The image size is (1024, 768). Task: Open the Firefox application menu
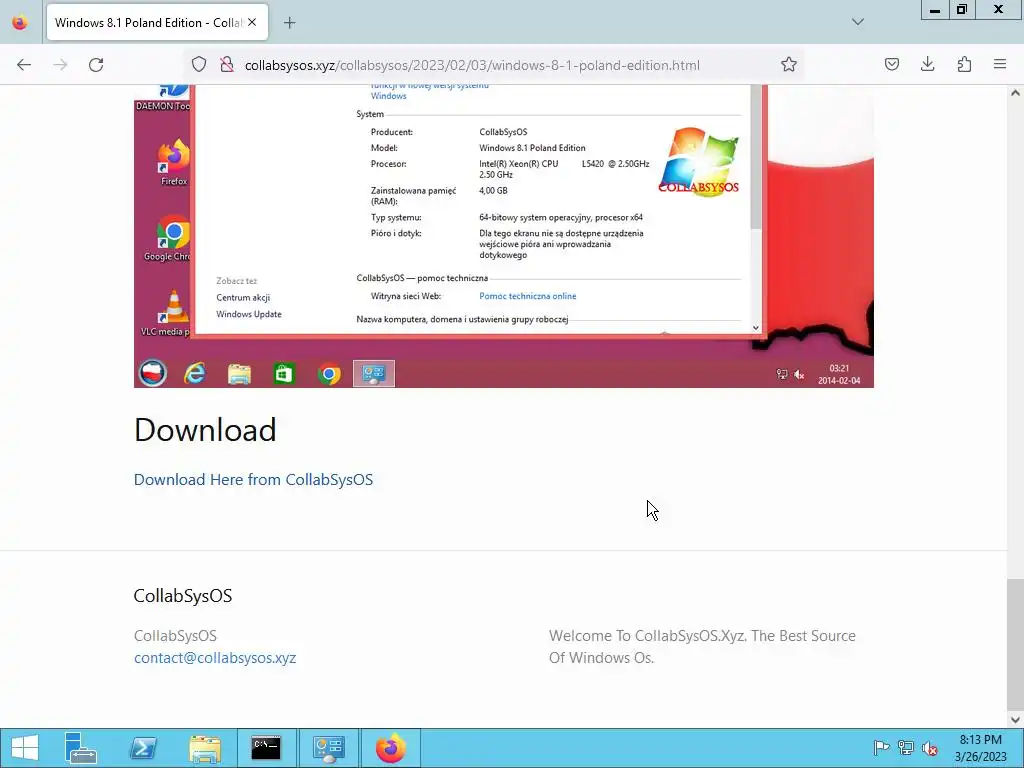point(1000,65)
